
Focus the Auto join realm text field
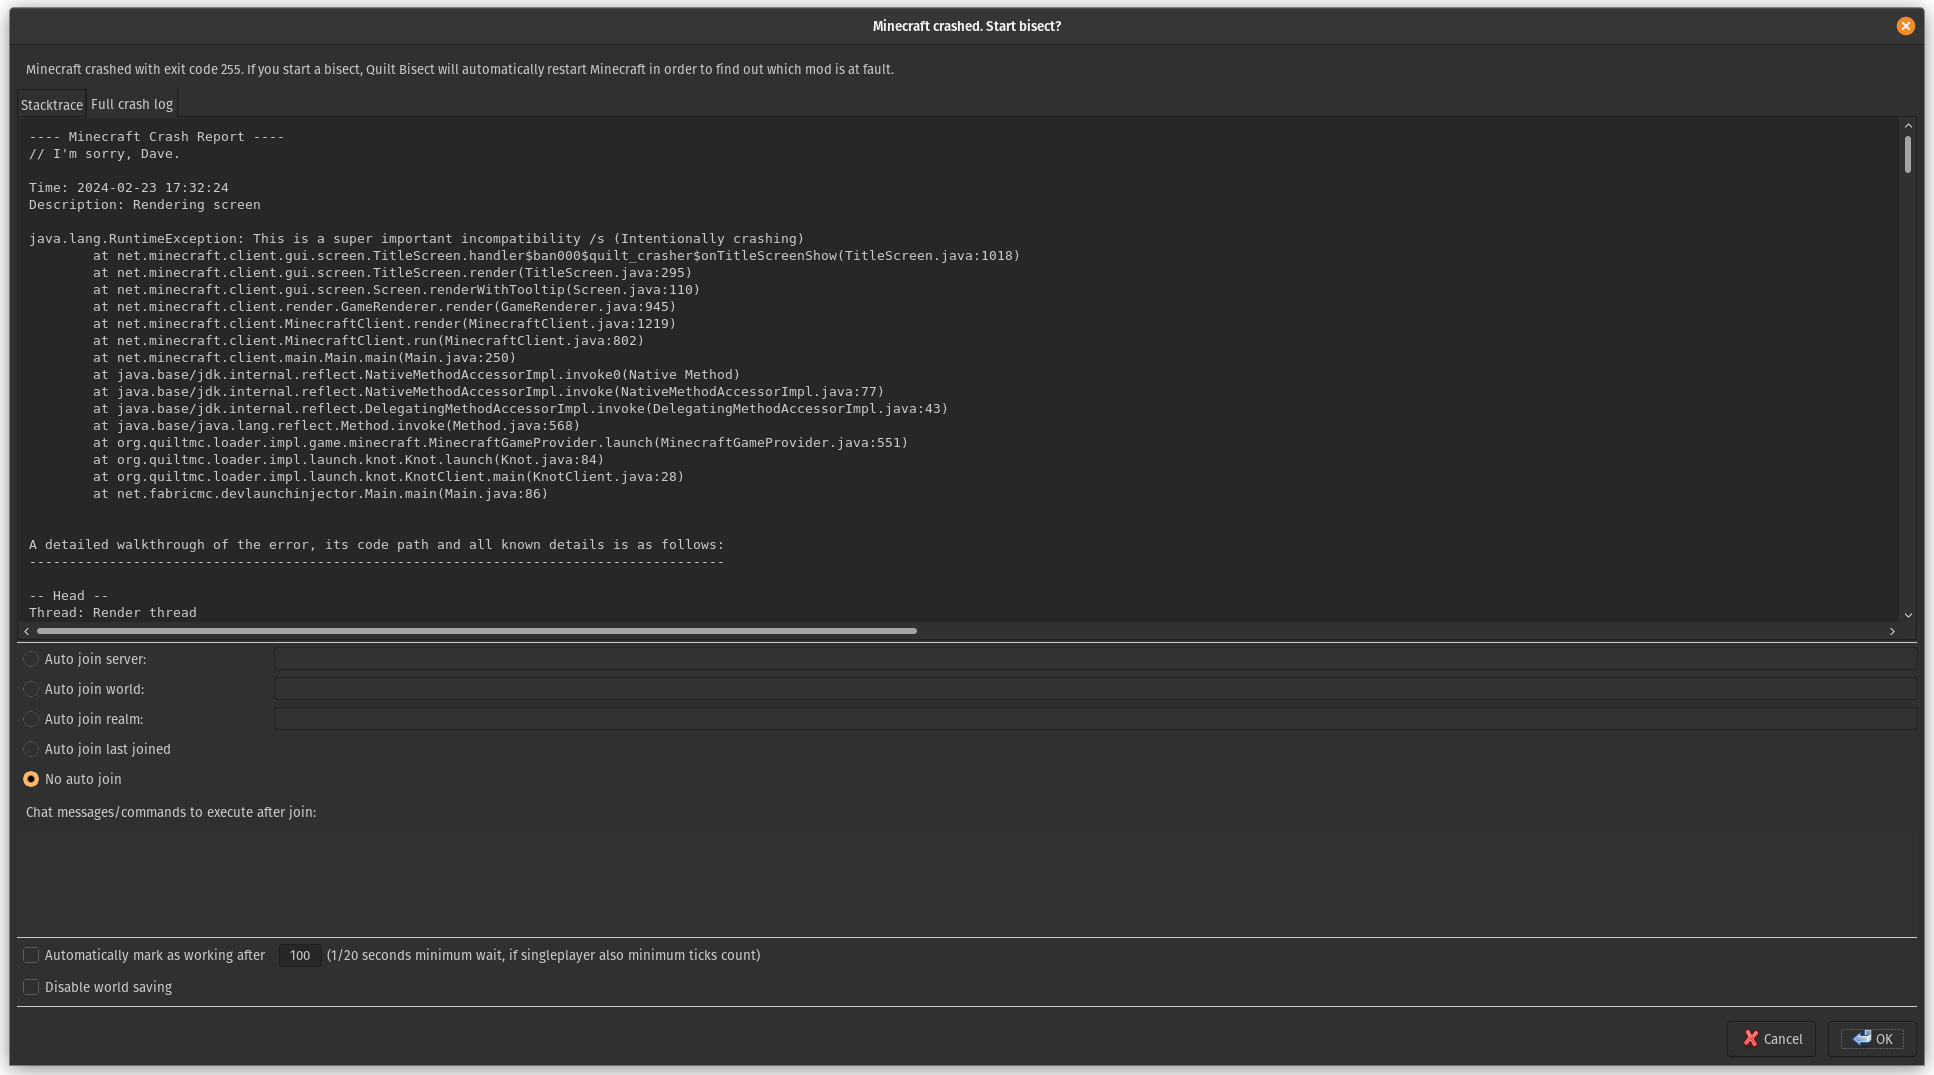(1095, 719)
